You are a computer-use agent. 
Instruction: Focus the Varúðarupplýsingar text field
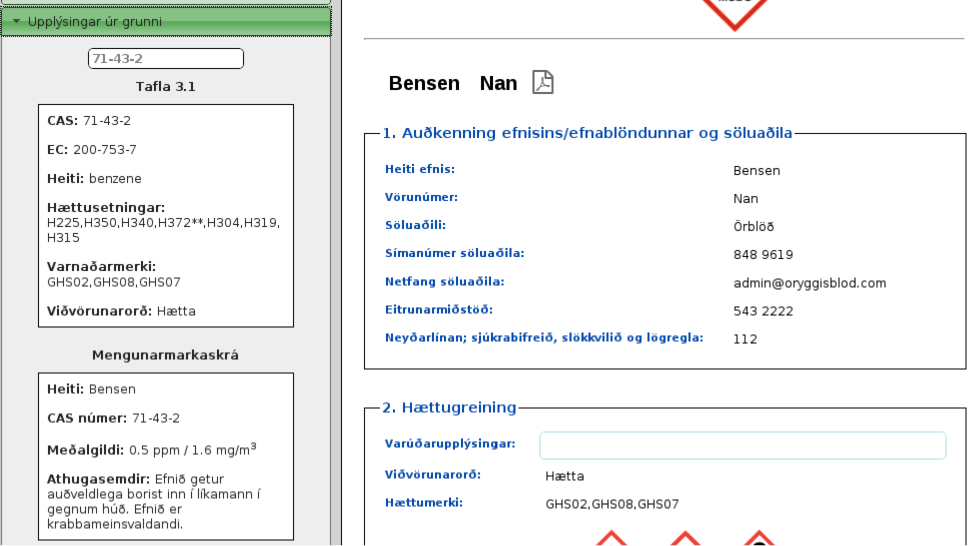pyautogui.click(x=742, y=445)
